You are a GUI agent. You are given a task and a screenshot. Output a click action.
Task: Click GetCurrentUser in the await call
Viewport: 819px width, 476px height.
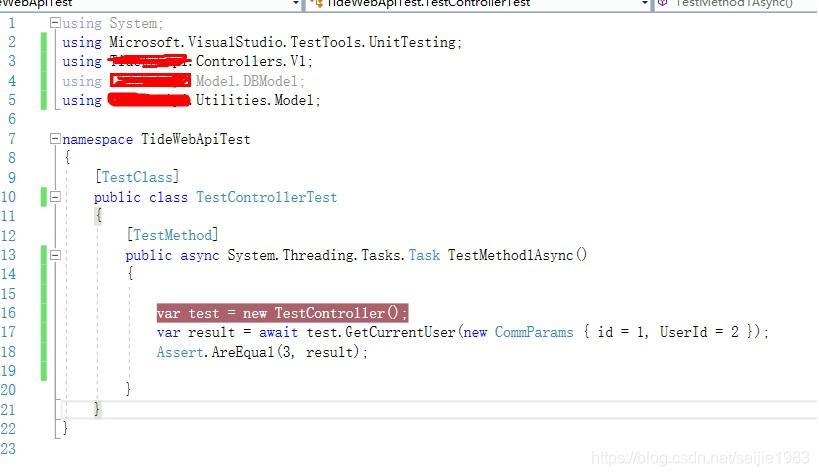click(x=400, y=332)
